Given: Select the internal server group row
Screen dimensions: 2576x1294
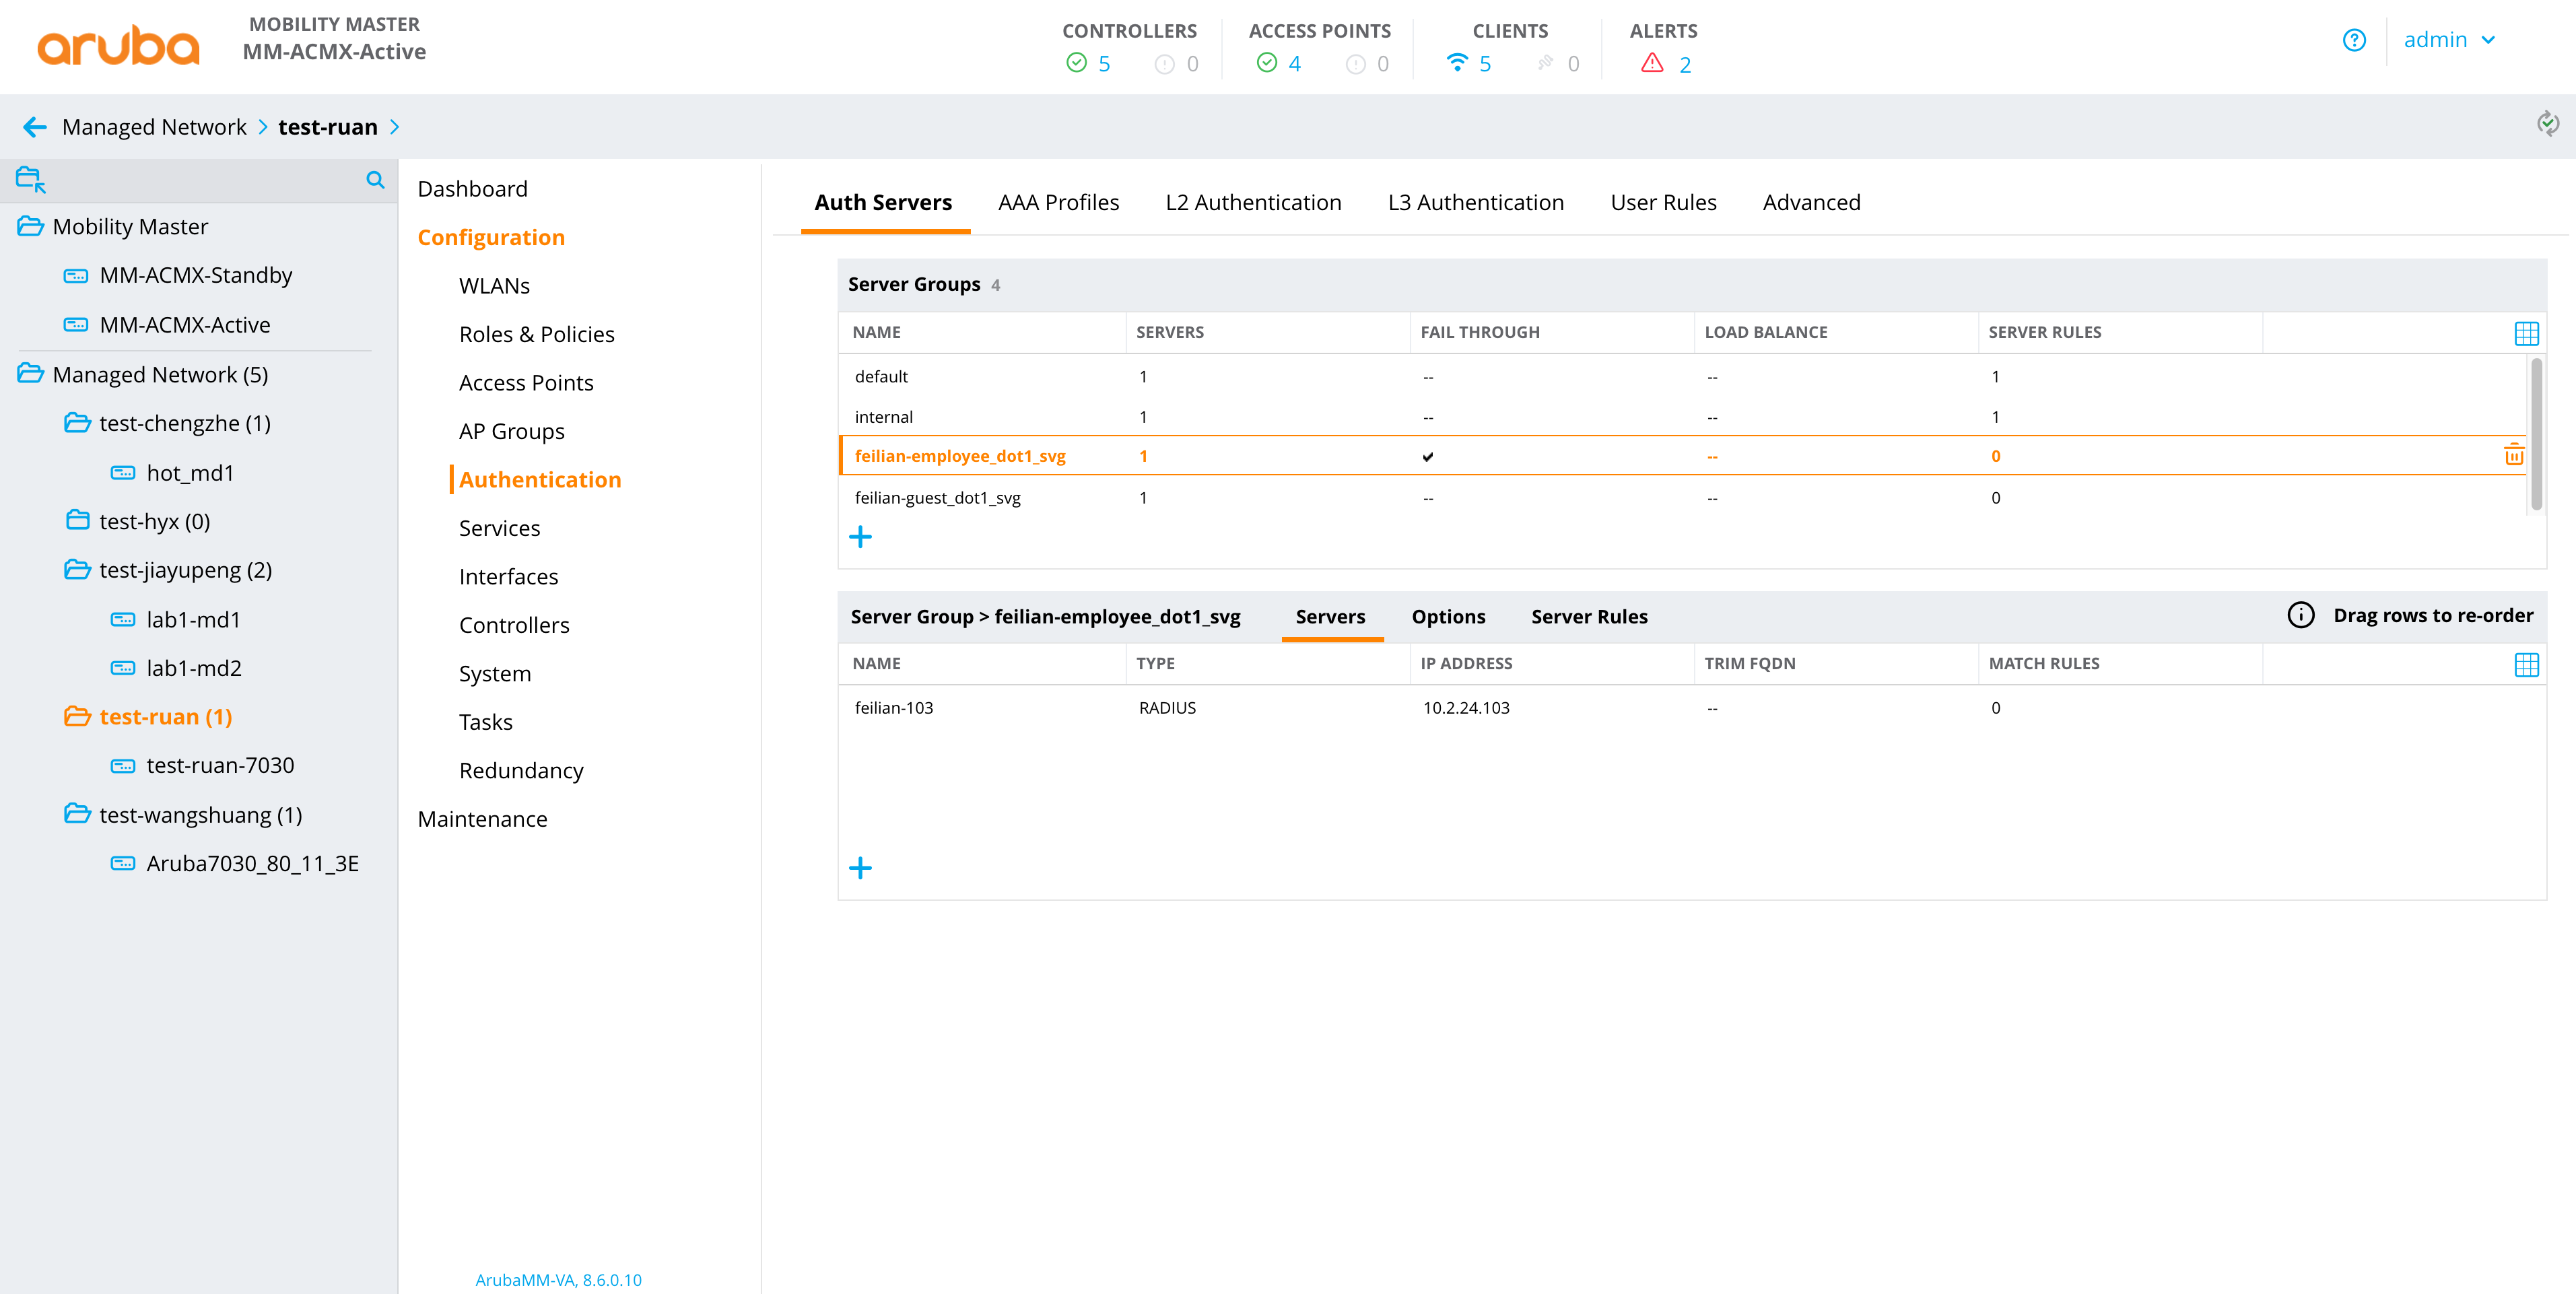Looking at the screenshot, I should 1682,416.
